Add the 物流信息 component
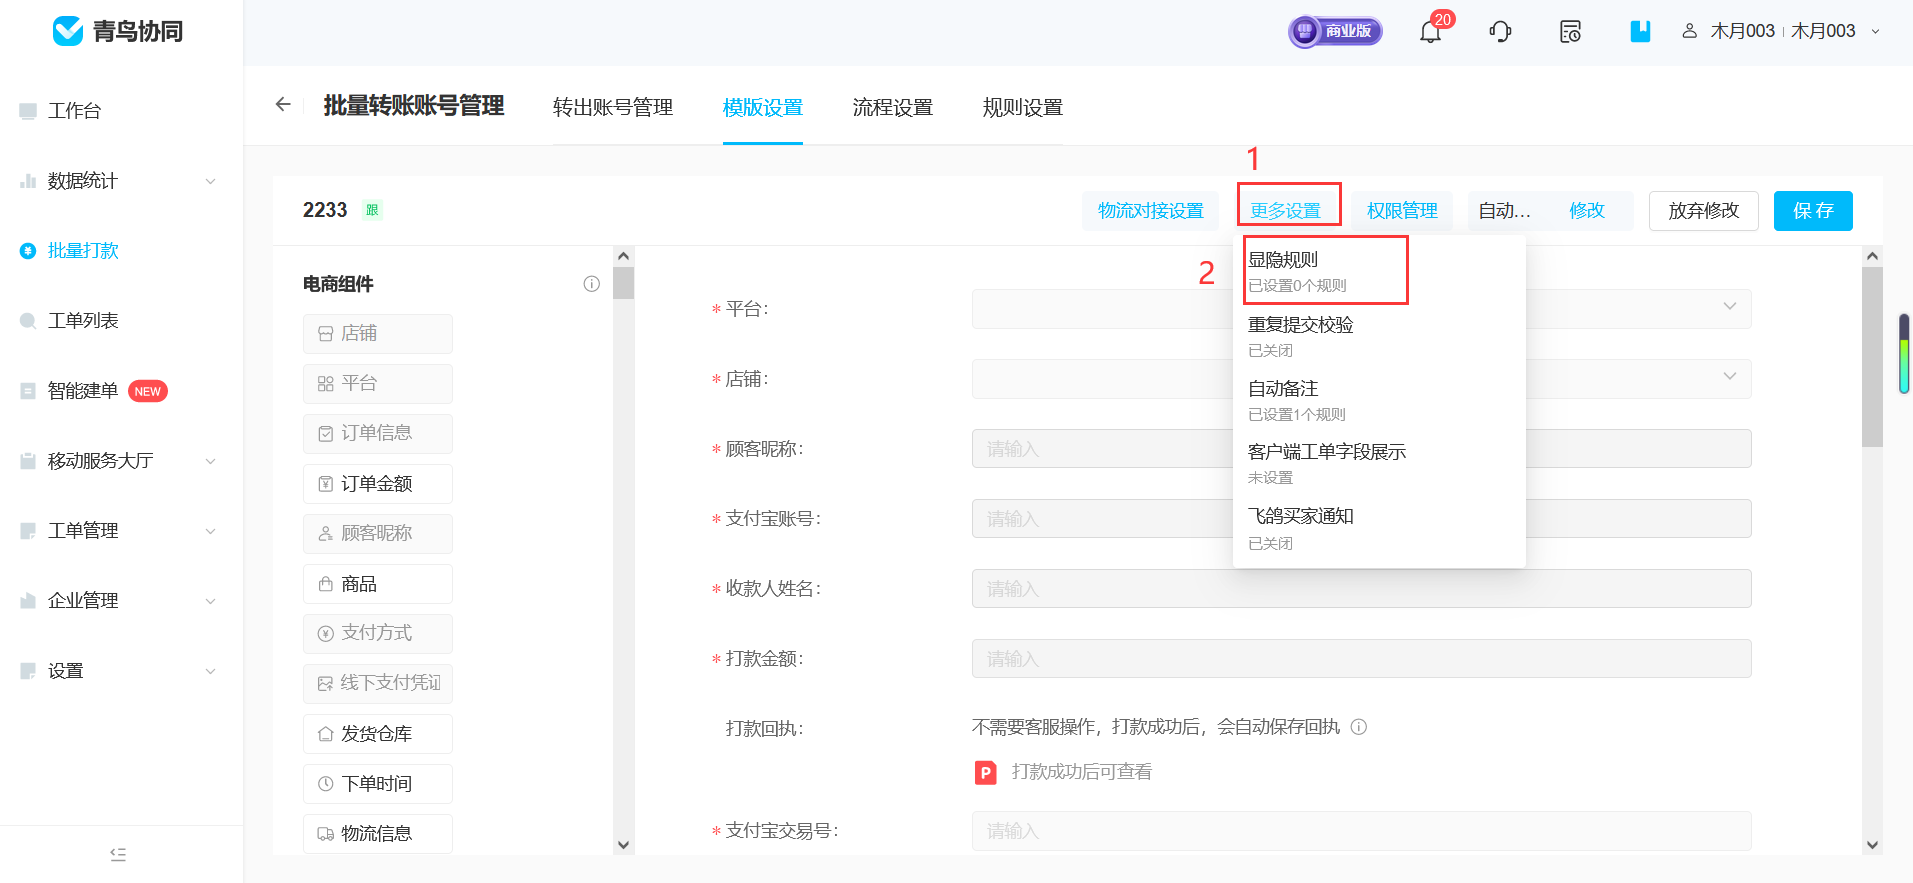1913x883 pixels. tap(378, 834)
